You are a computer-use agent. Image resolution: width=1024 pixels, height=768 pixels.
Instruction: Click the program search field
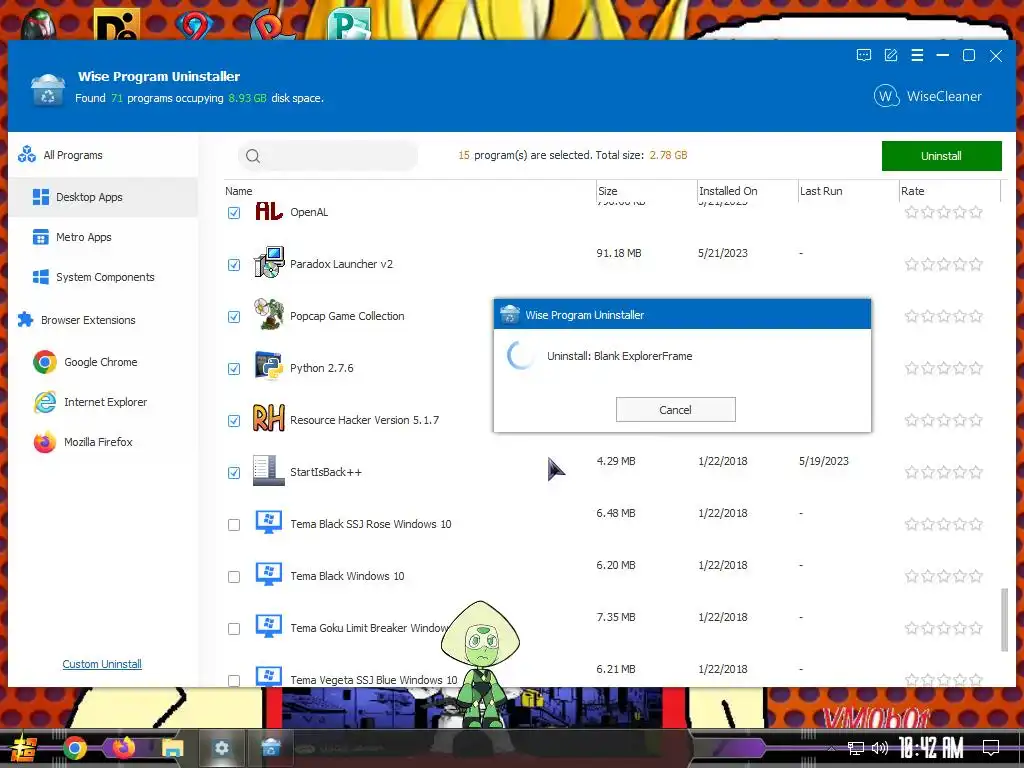328,155
